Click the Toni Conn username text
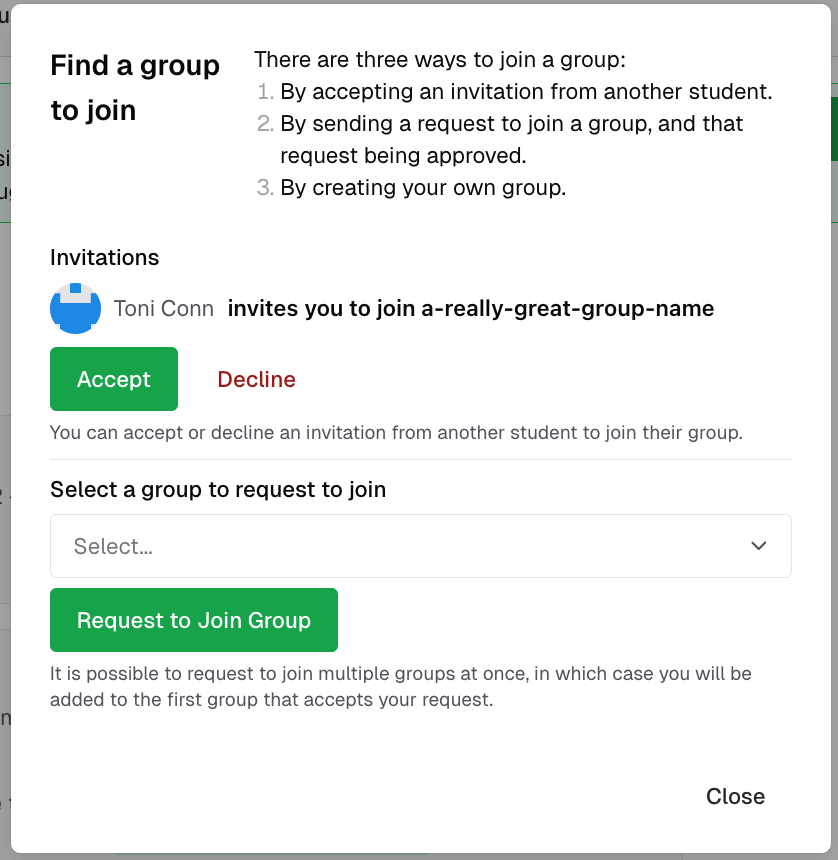 [x=163, y=309]
